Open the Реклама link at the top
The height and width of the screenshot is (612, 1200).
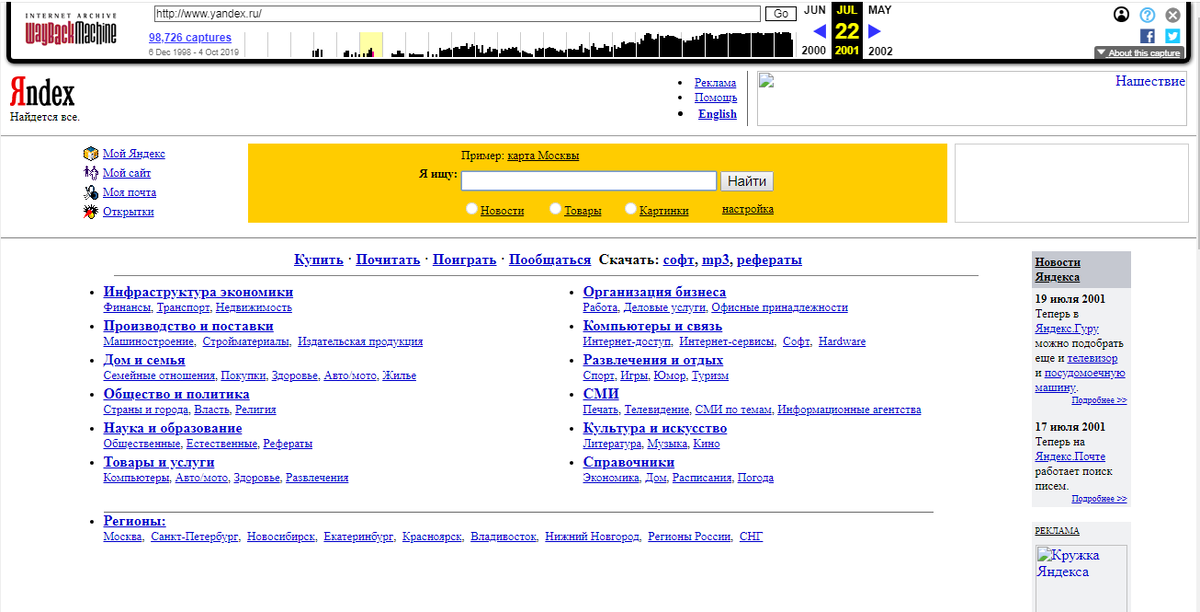(715, 83)
